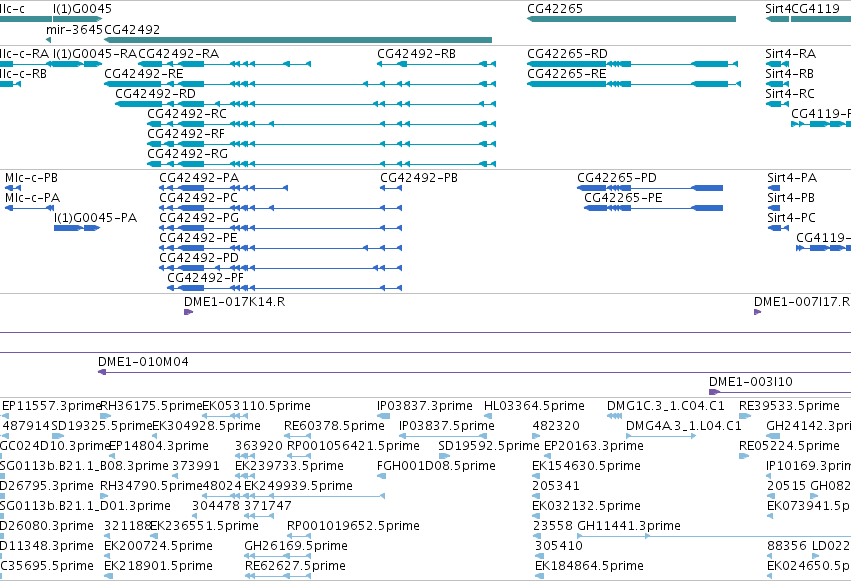Click EST DMG1C.3_1.C04.C1
The image size is (851, 581).
[x=614, y=416]
